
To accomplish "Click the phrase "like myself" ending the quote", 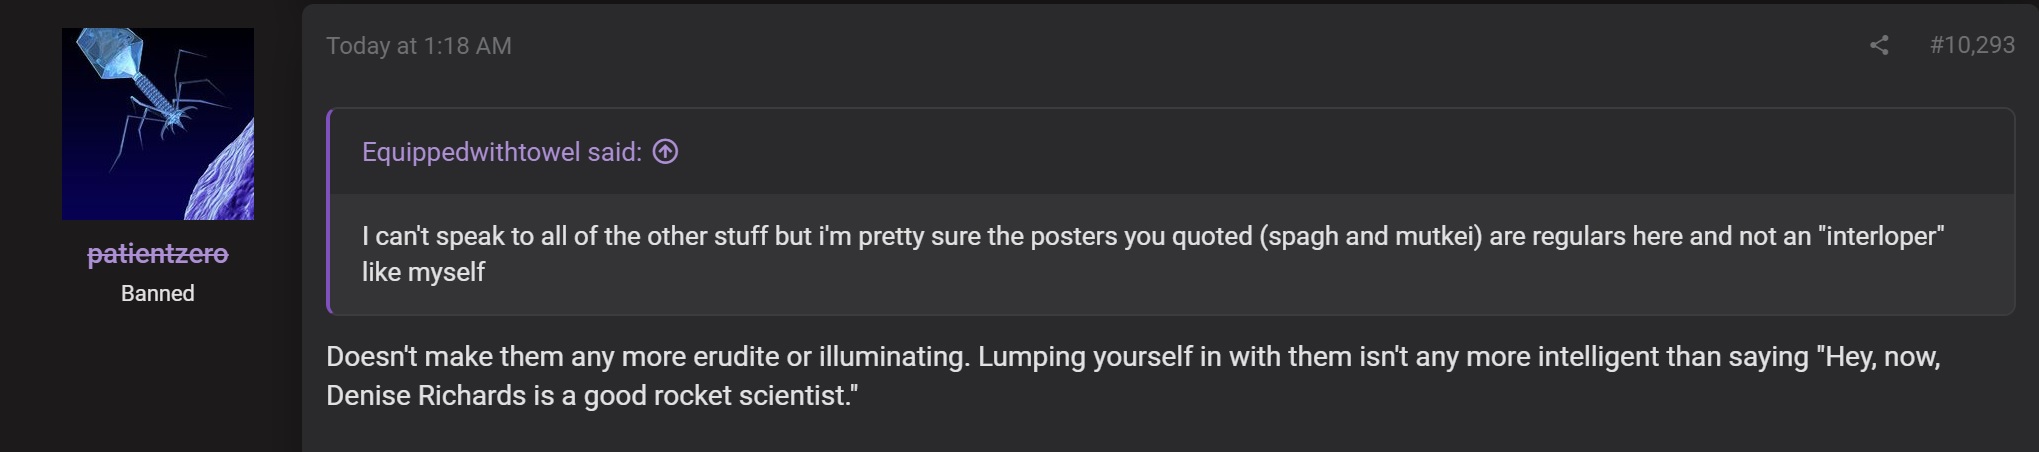I will tap(423, 272).
